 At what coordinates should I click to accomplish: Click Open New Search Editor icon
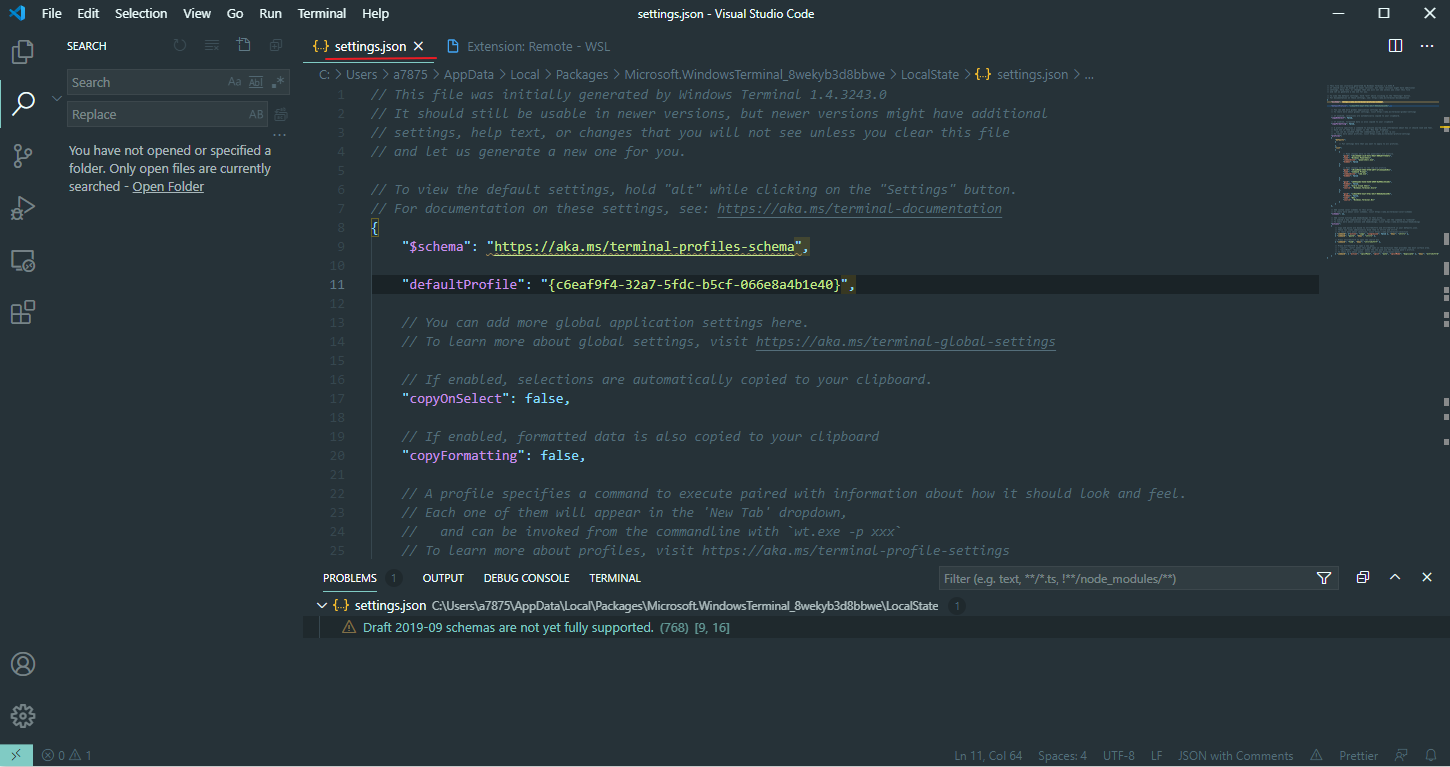pos(244,45)
